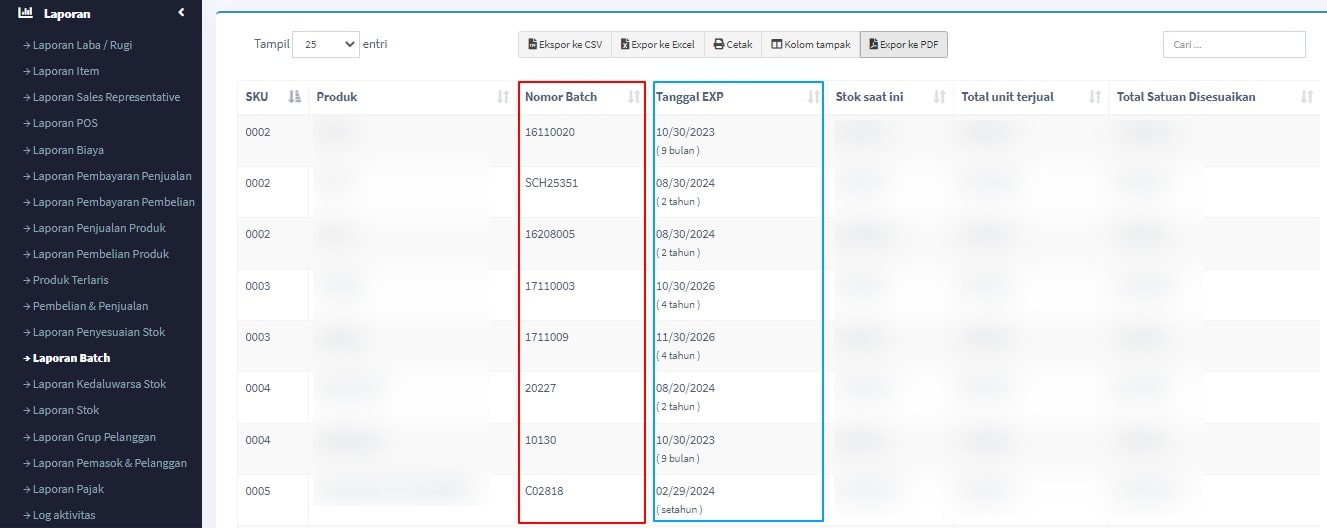The width and height of the screenshot is (1327, 528).
Task: Click Ekspor ke CSV button
Action: (x=565, y=44)
